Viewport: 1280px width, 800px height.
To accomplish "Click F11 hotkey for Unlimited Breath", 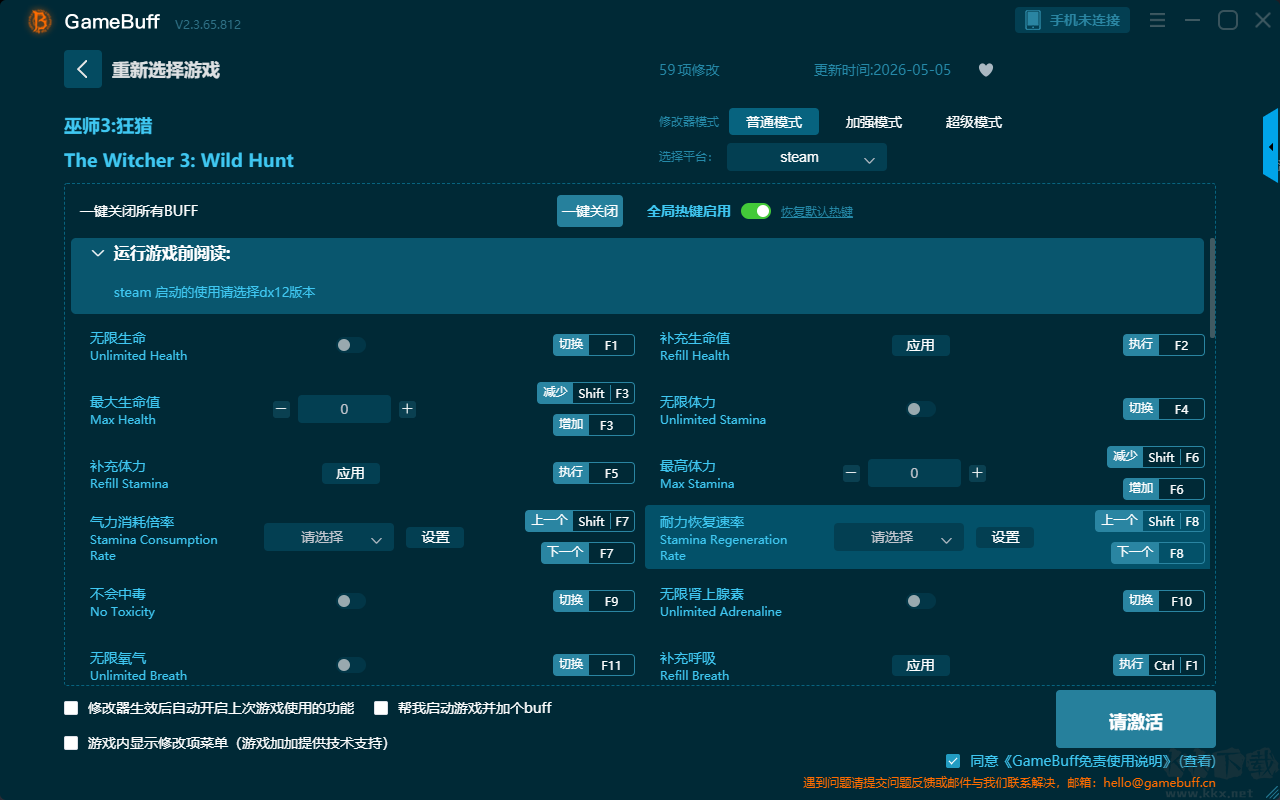I will coord(594,665).
